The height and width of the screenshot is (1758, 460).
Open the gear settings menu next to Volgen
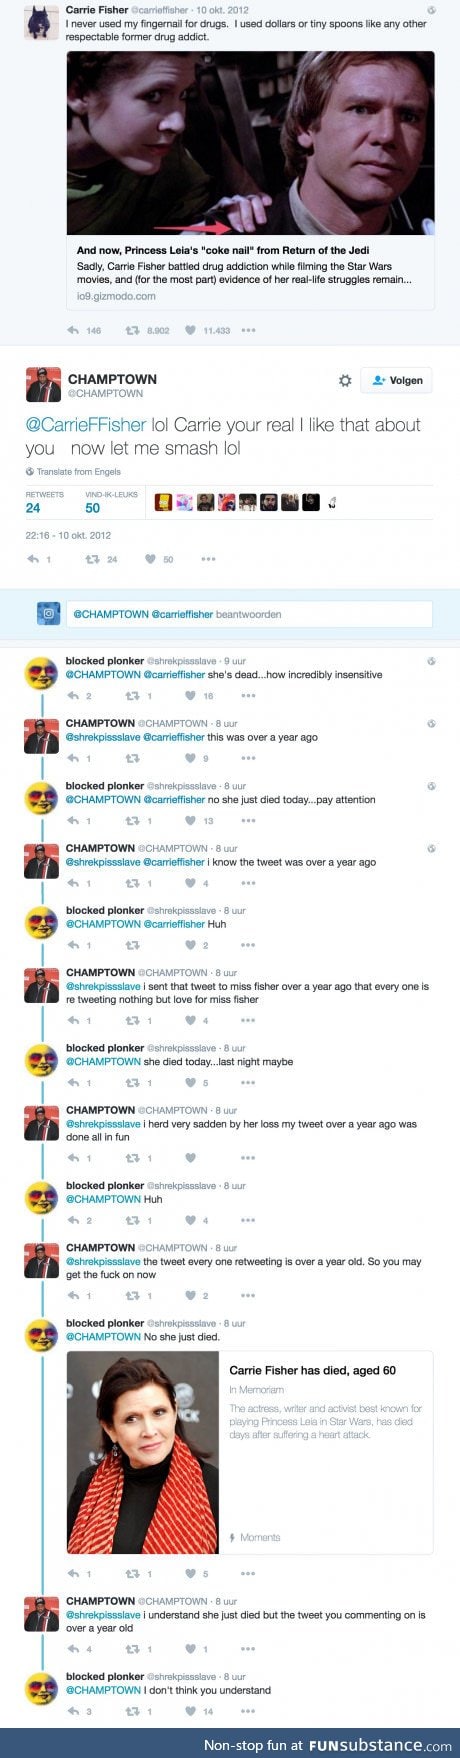pos(345,381)
